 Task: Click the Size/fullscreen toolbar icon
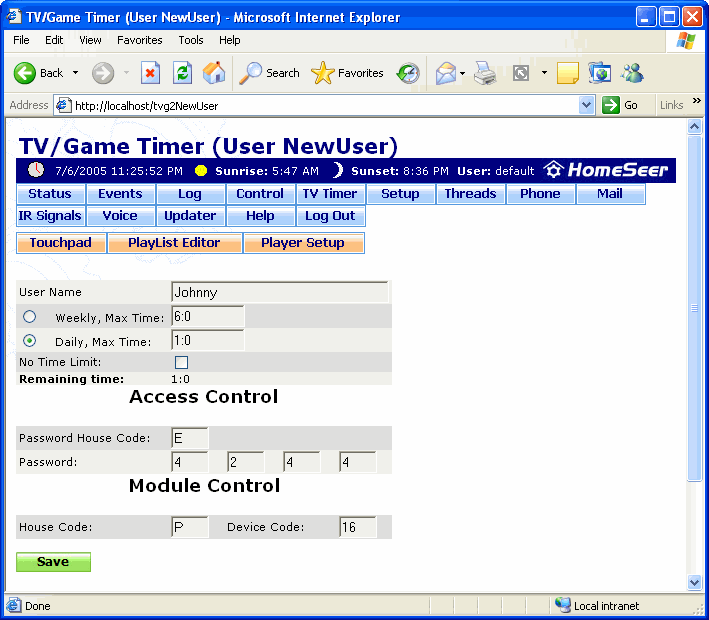(521, 73)
